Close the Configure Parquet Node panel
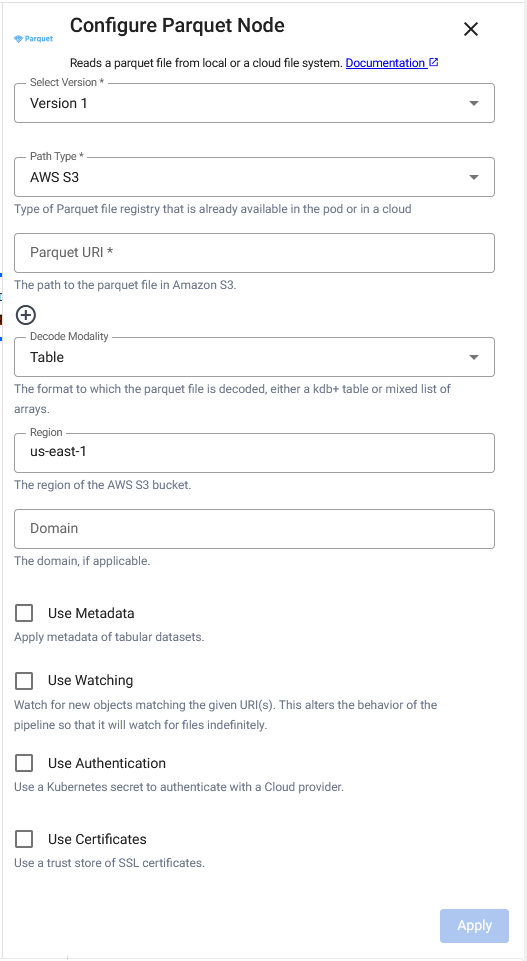 pos(471,29)
